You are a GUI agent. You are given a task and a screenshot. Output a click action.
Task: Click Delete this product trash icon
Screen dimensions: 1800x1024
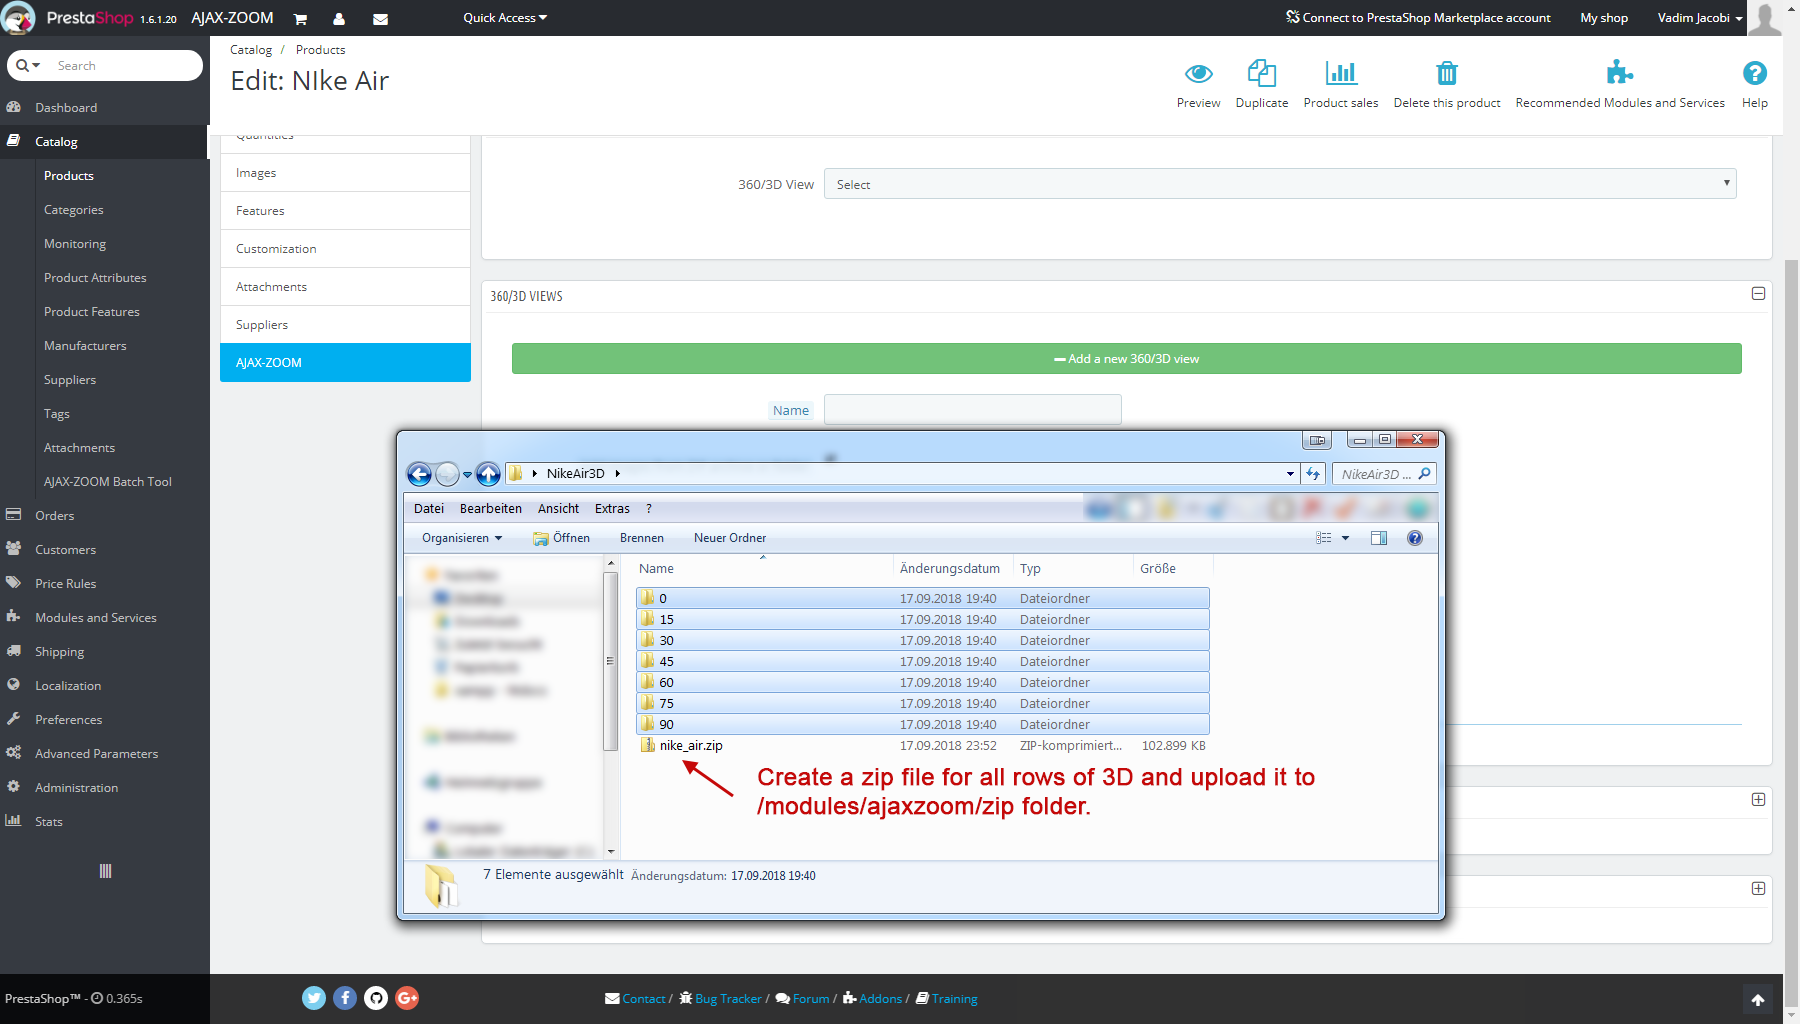(1447, 73)
